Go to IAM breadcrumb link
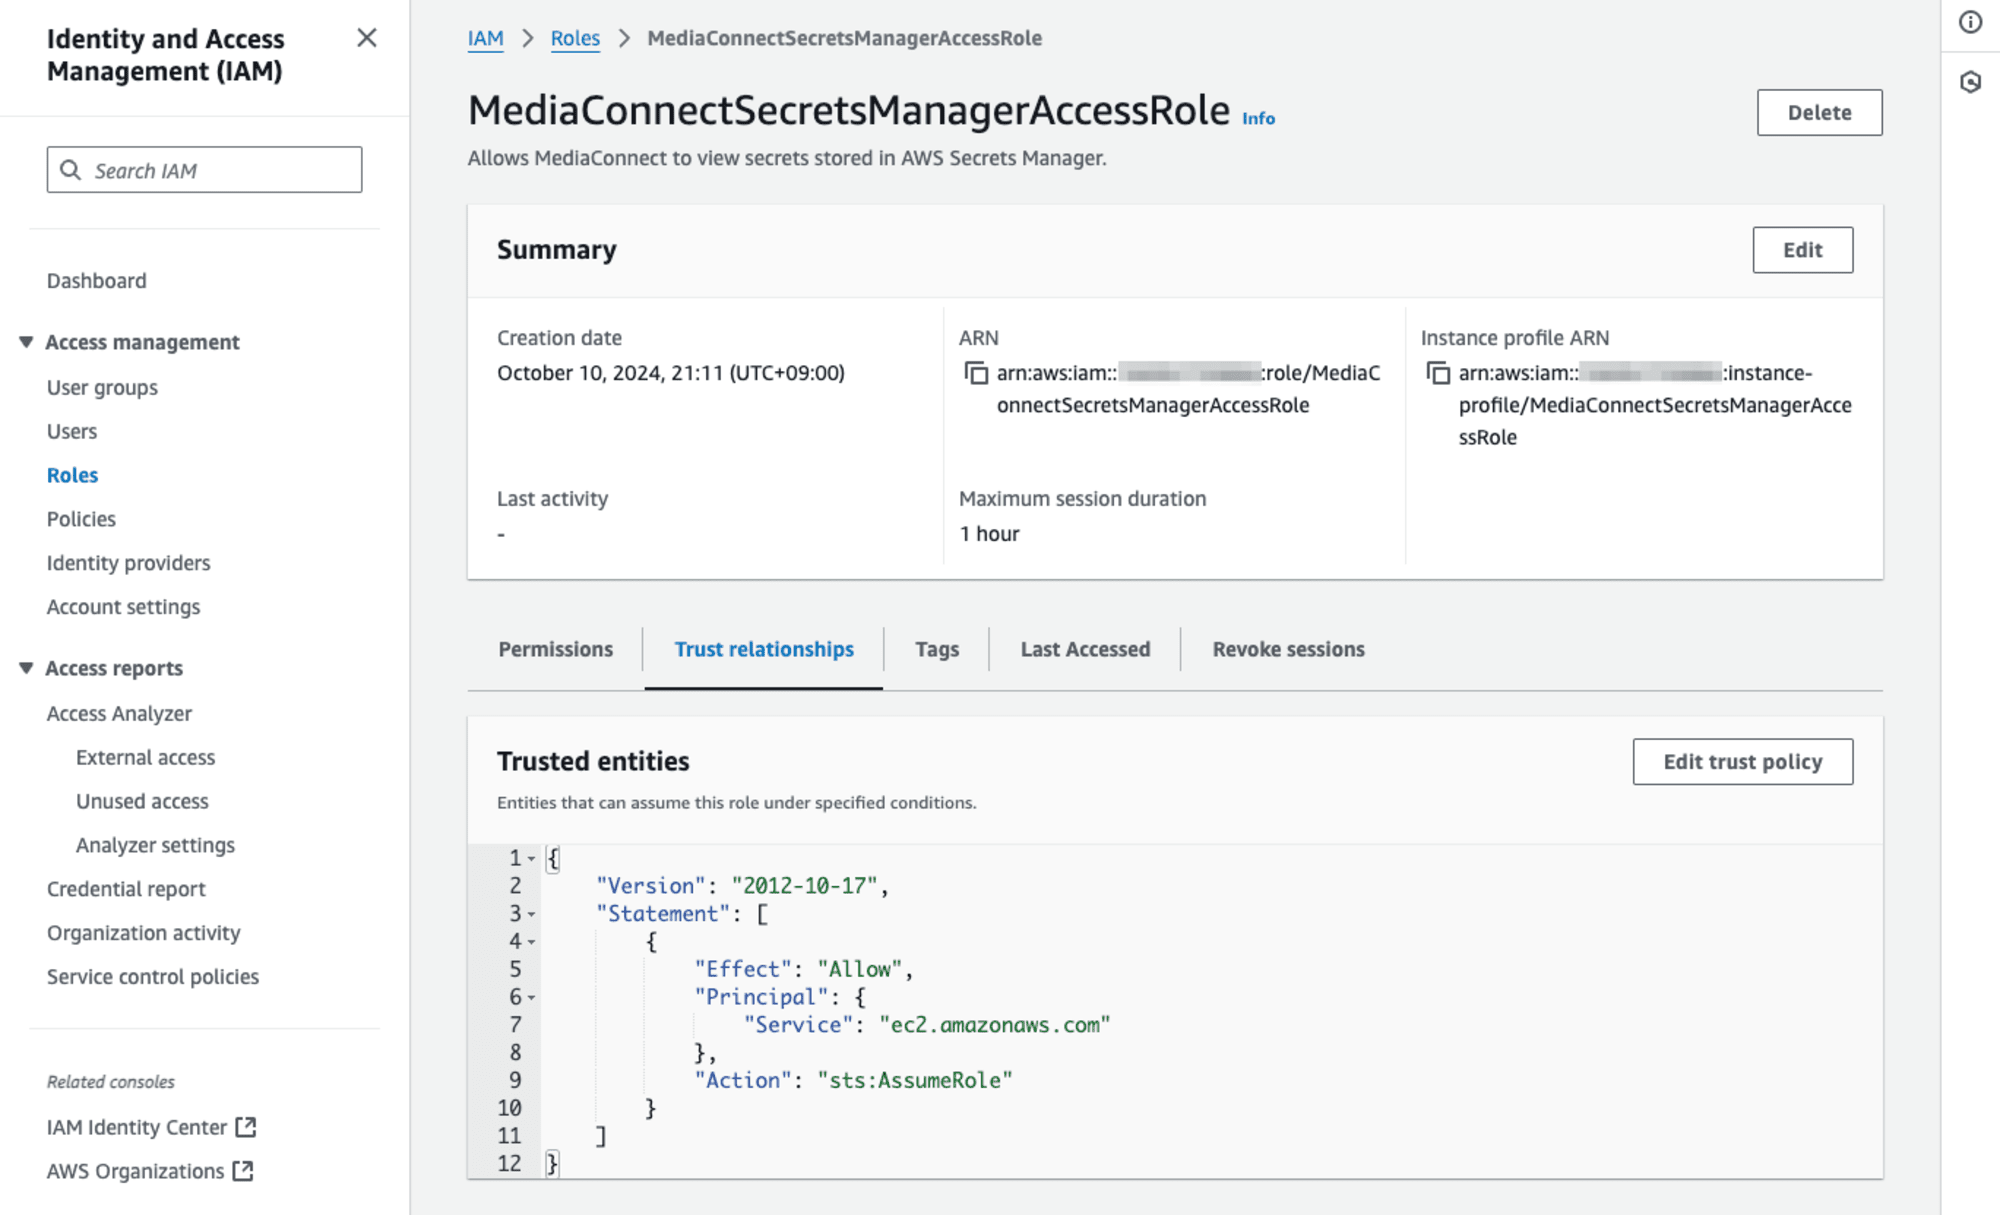The width and height of the screenshot is (2000, 1215). click(x=485, y=38)
